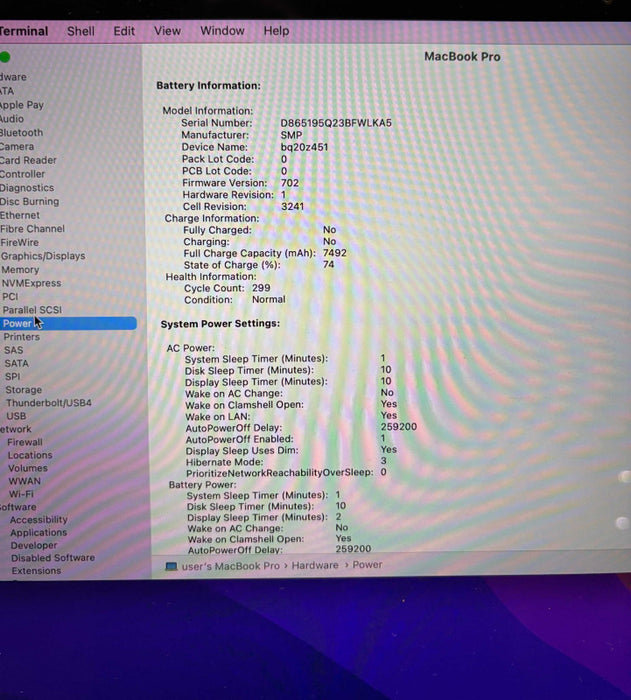
Task: Select the Software category in sidebar
Action: point(18,507)
